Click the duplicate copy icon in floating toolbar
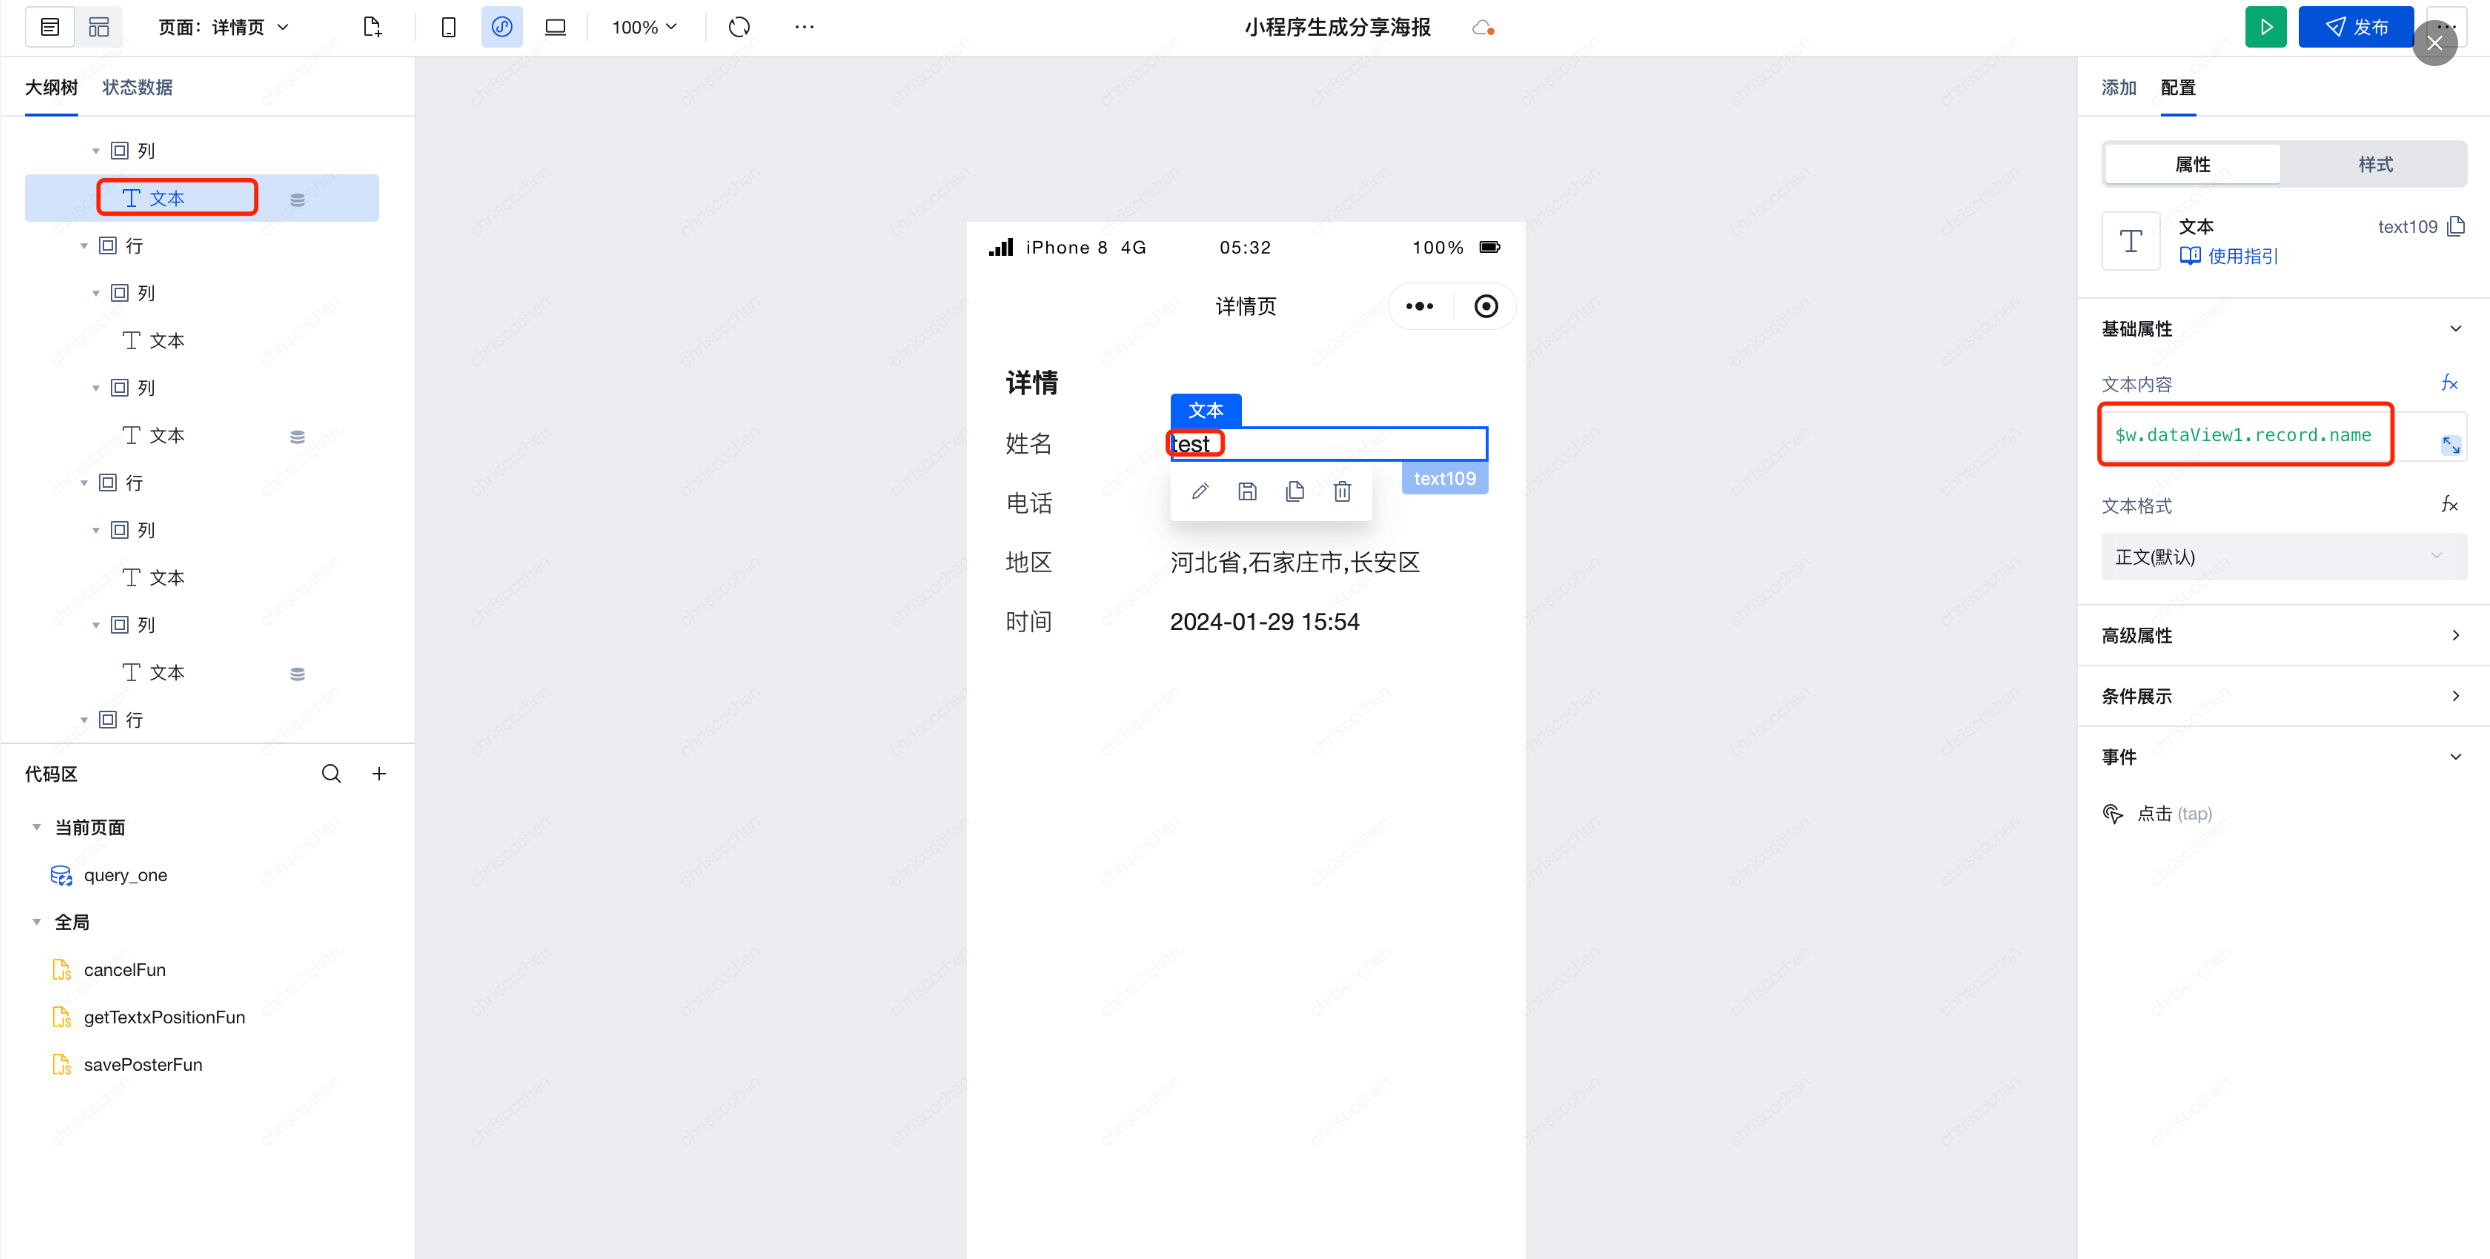 (x=1295, y=491)
